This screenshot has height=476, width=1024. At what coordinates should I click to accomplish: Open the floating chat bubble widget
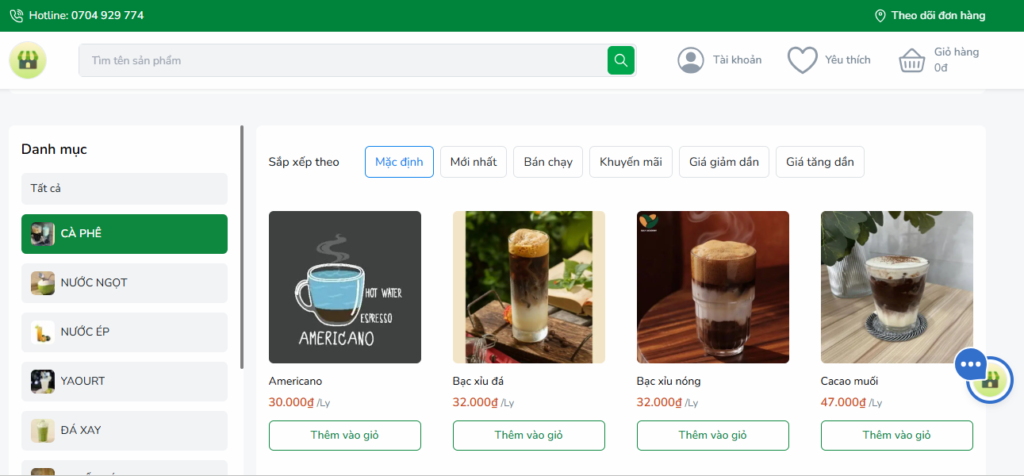point(972,365)
